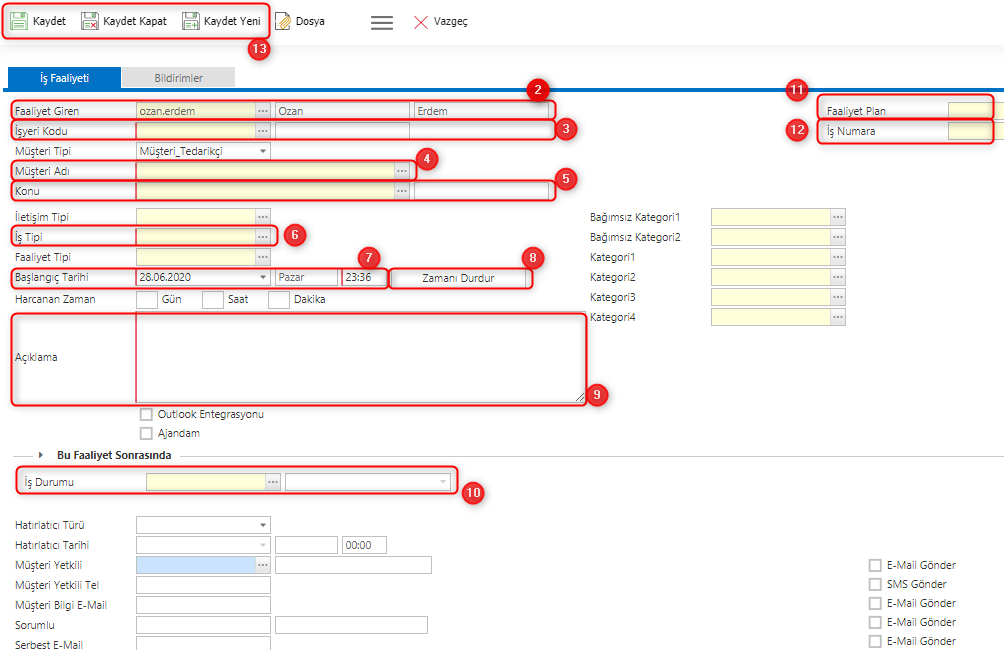
Task: Click the Zamanı Durdur button
Action: tap(460, 277)
